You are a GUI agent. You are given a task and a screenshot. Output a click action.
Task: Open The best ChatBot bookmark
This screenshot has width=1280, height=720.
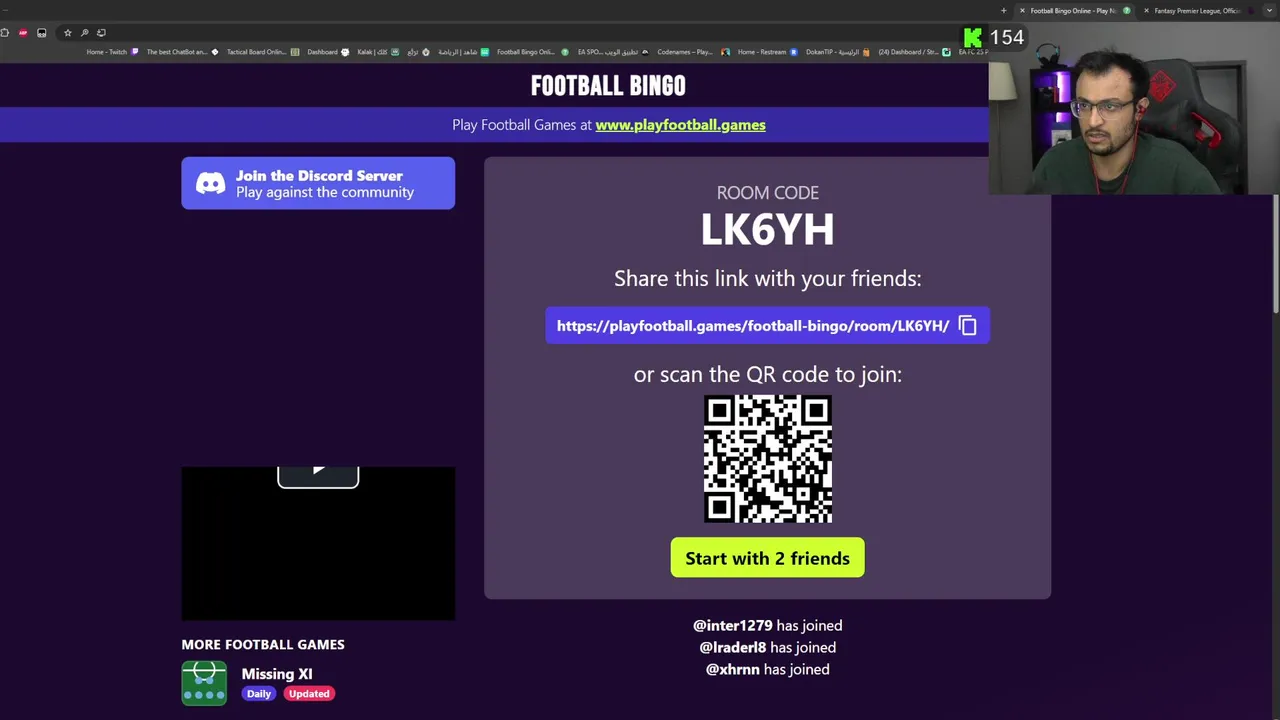click(x=182, y=52)
